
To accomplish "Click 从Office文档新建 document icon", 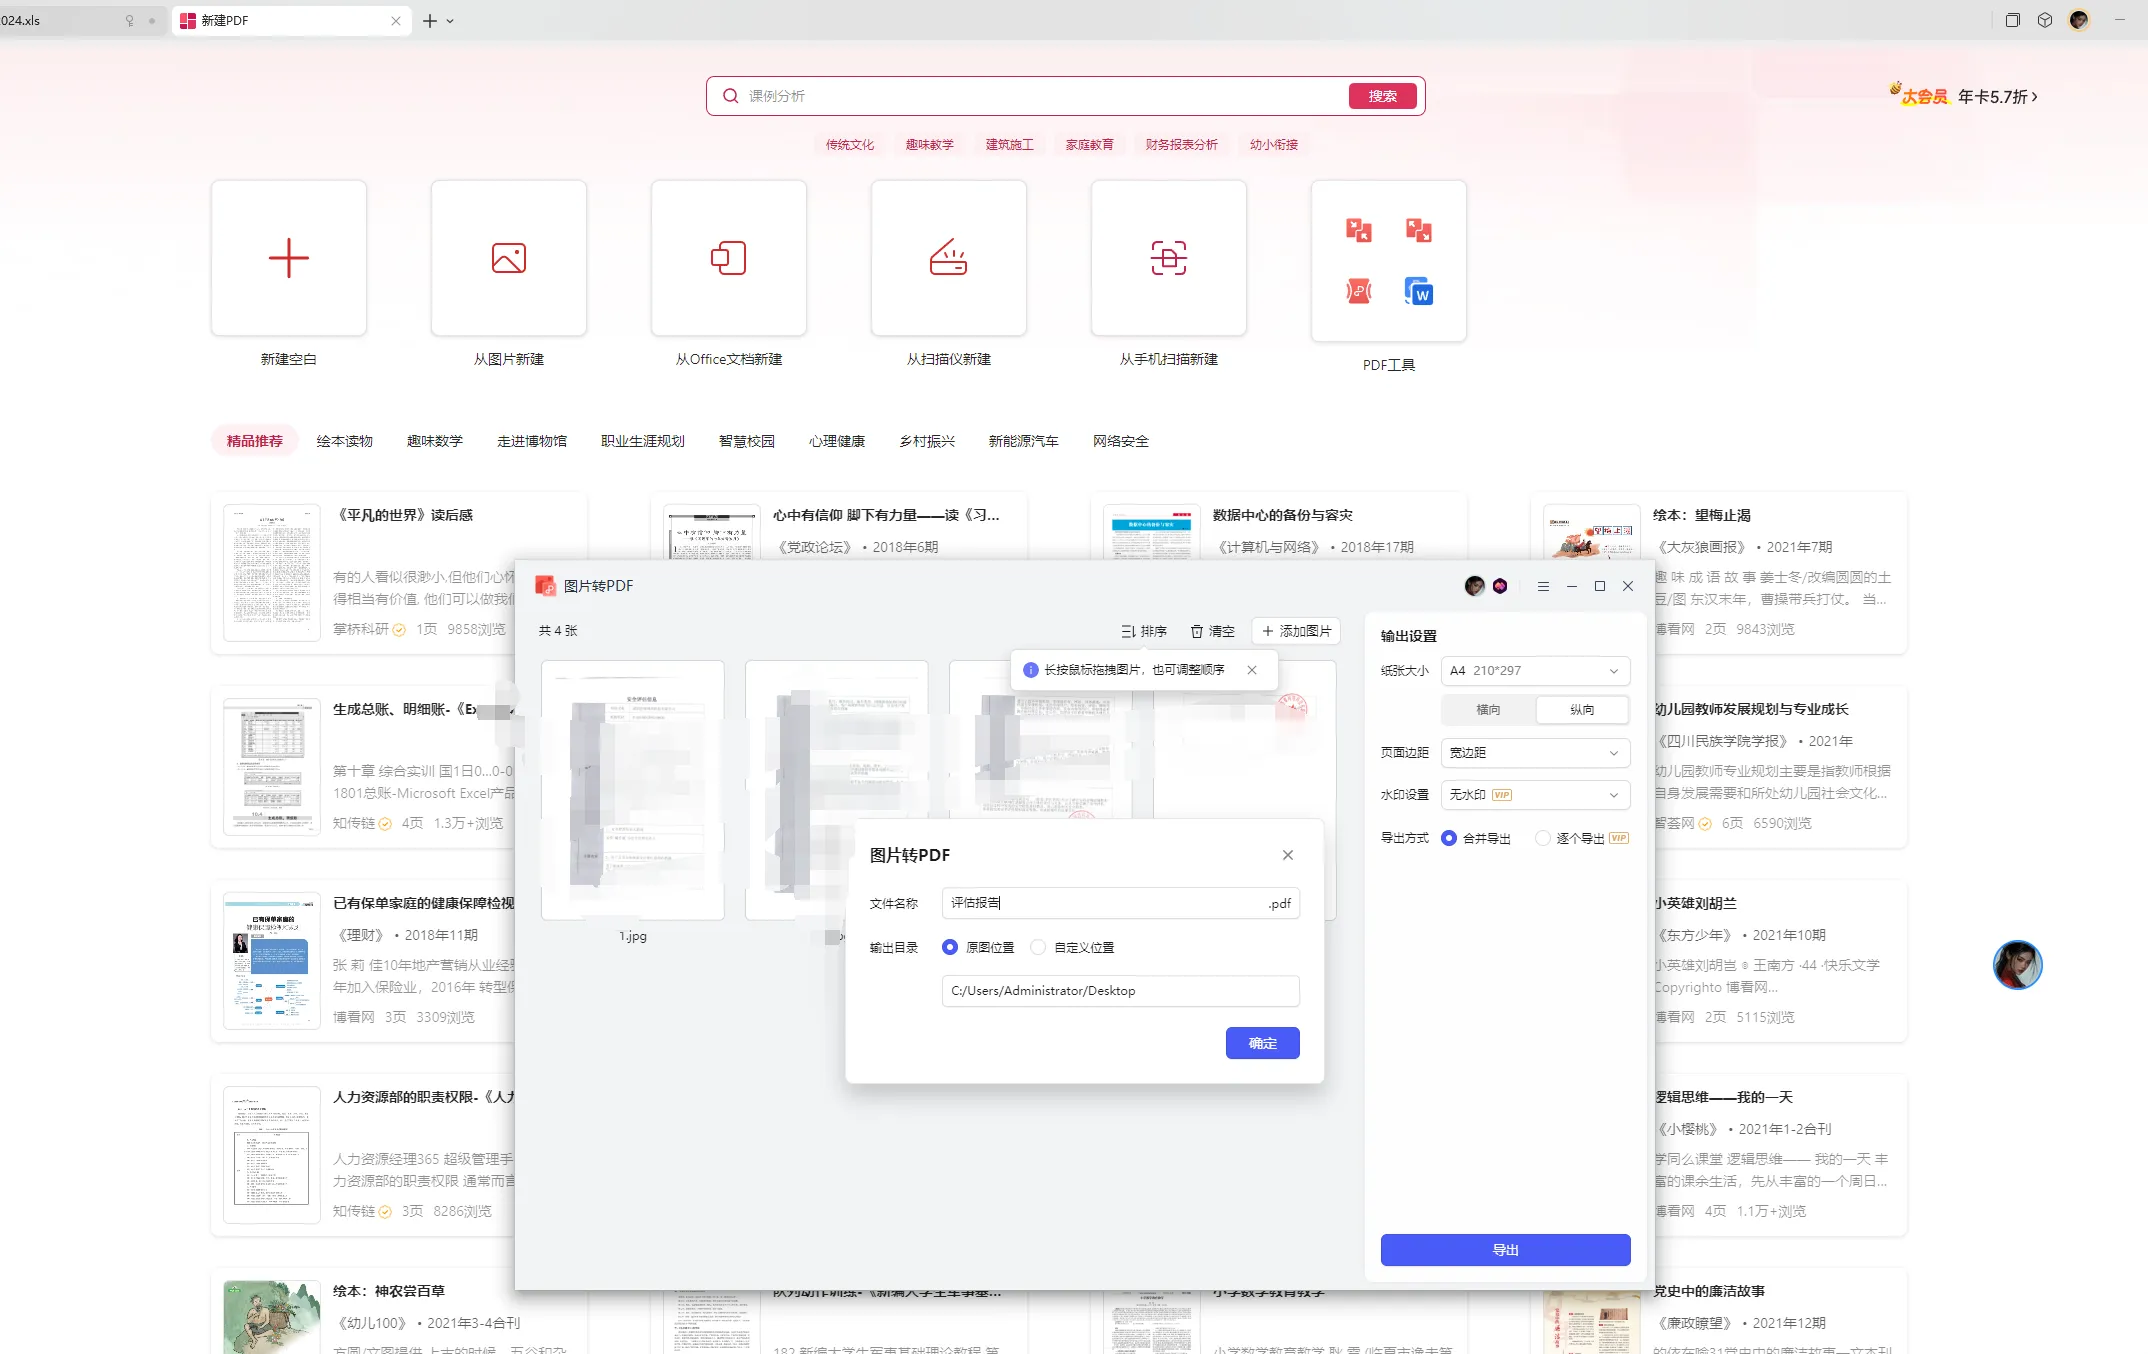I will (729, 258).
